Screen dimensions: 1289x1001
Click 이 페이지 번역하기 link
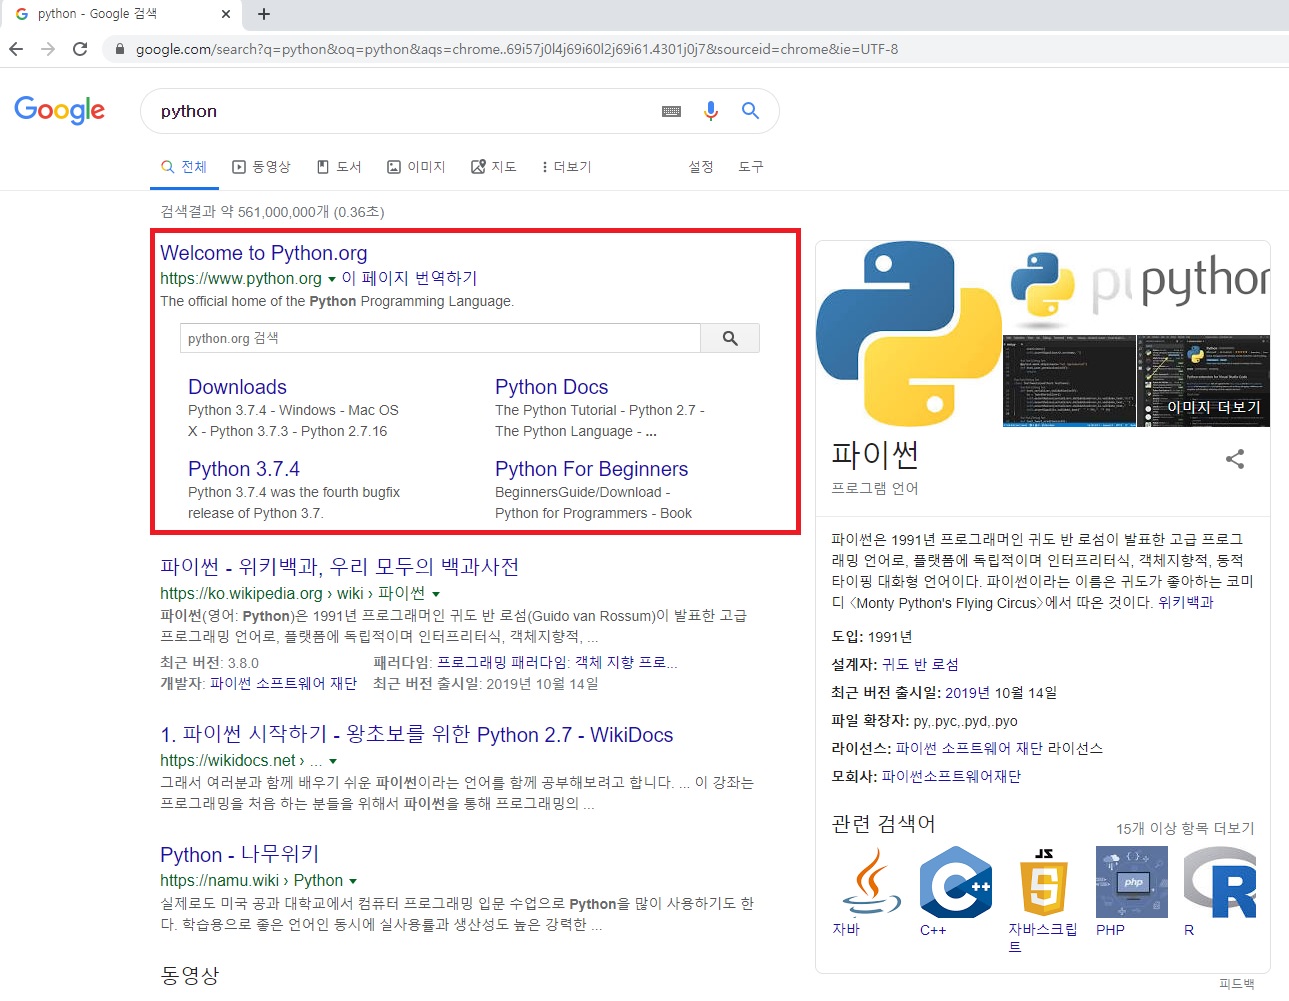point(410,278)
